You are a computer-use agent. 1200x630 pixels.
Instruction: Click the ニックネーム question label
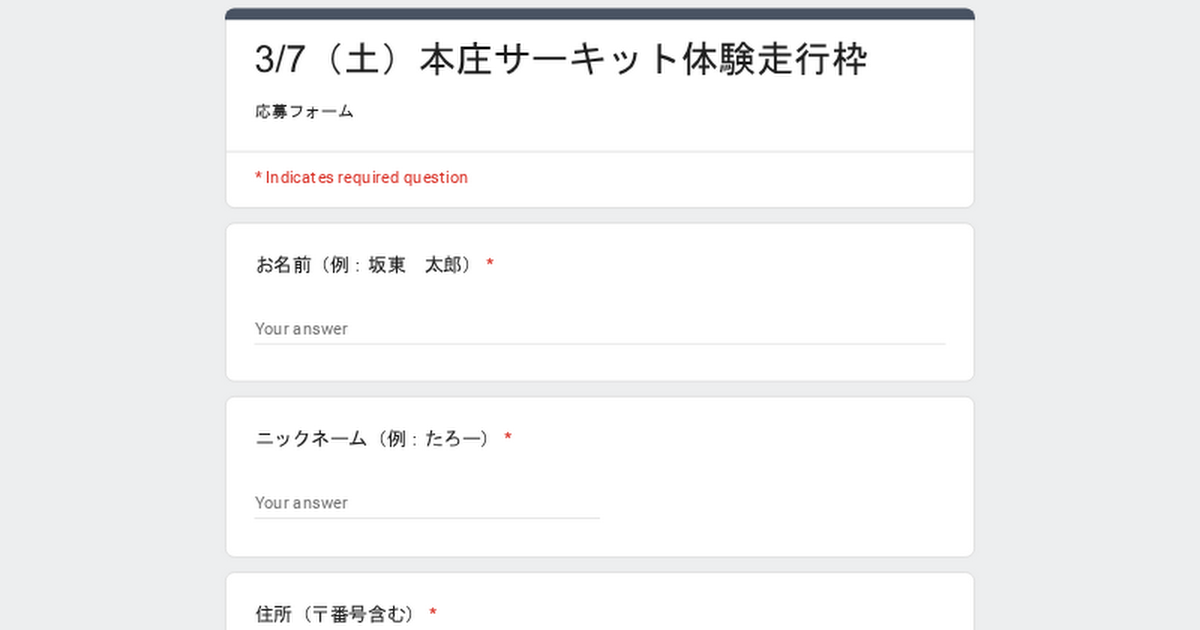(373, 439)
